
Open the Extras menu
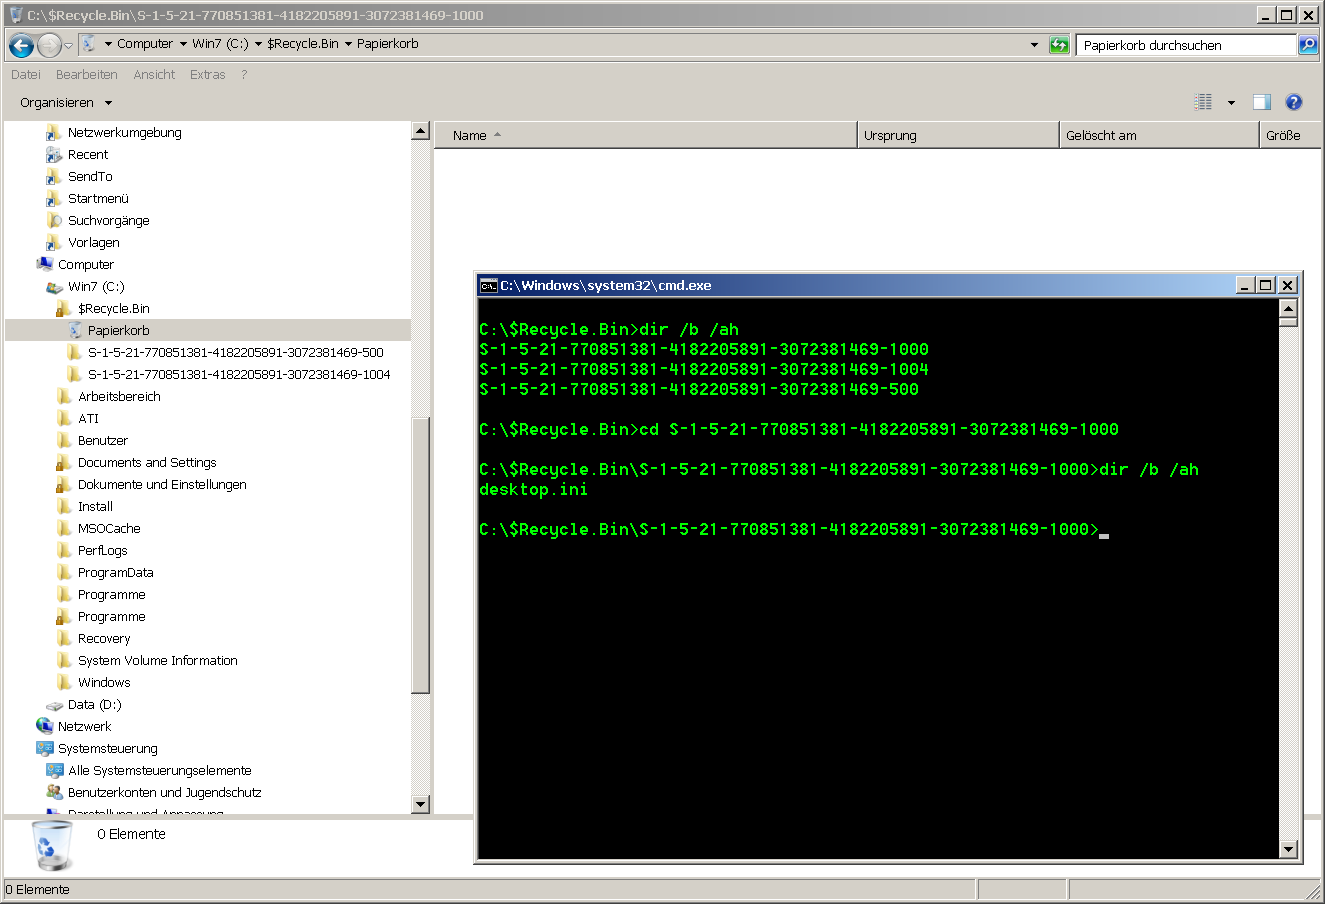pyautogui.click(x=207, y=74)
